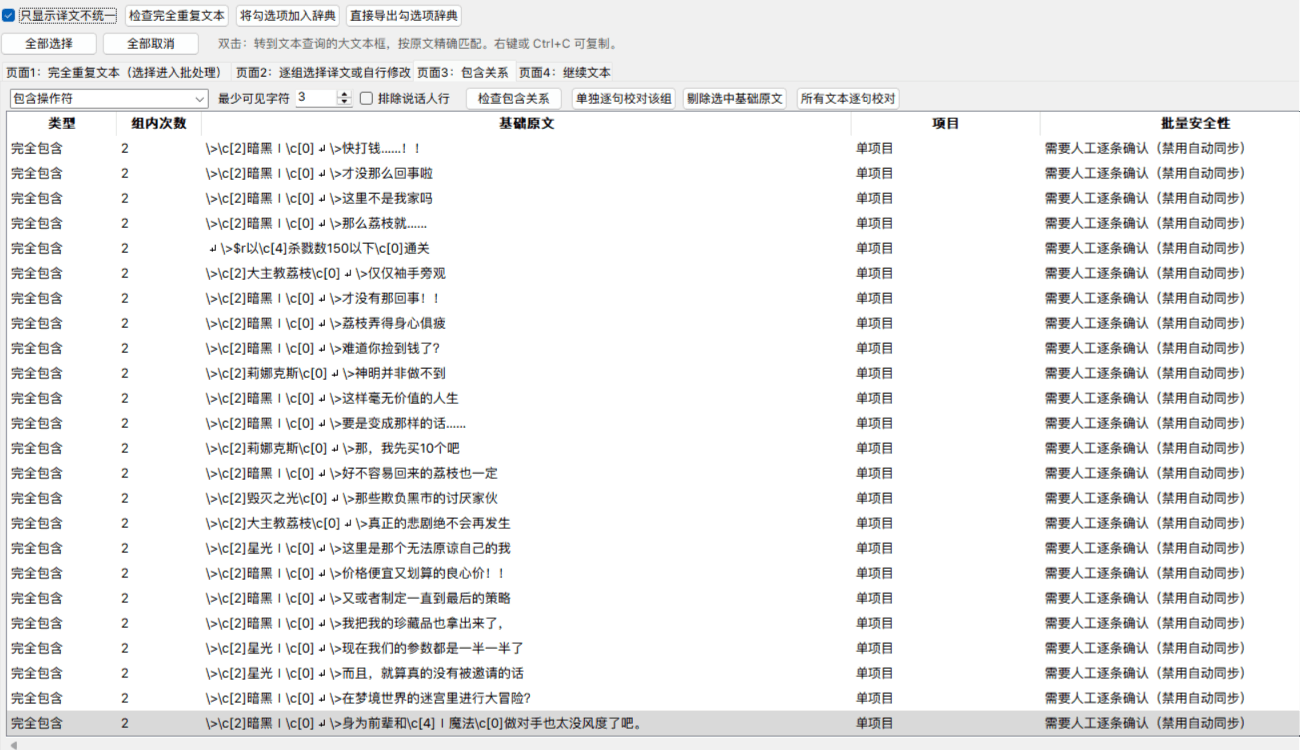This screenshot has width=1300, height=750.
Task: Open the 页面4：继续文本 tab
Action: (x=565, y=73)
